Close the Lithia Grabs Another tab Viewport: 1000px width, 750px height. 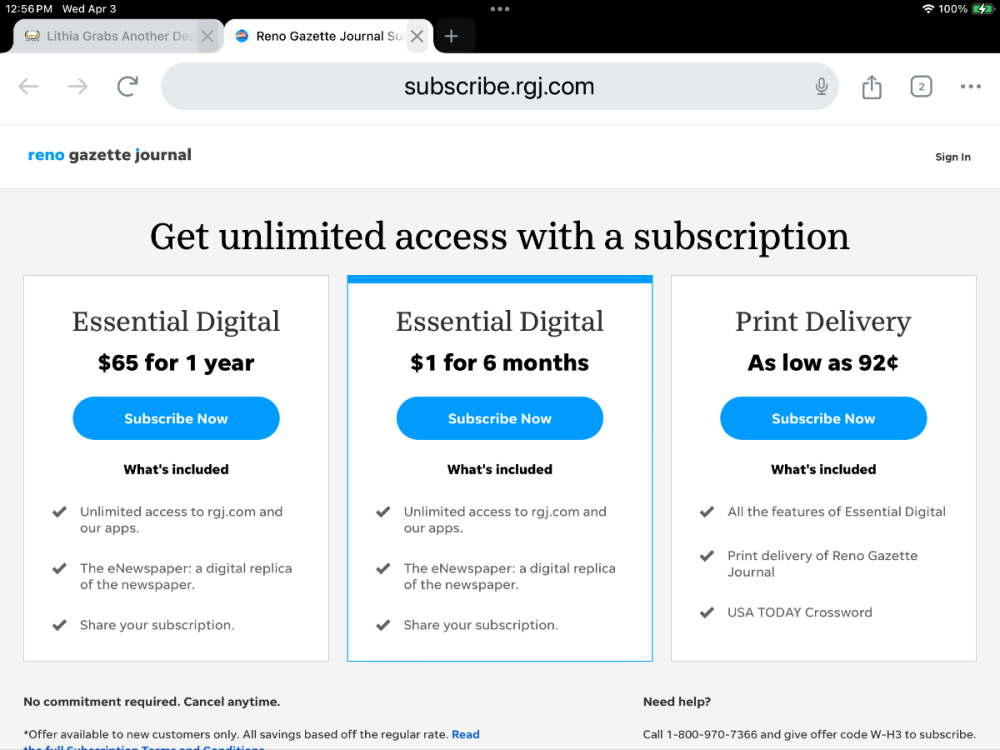(x=207, y=36)
